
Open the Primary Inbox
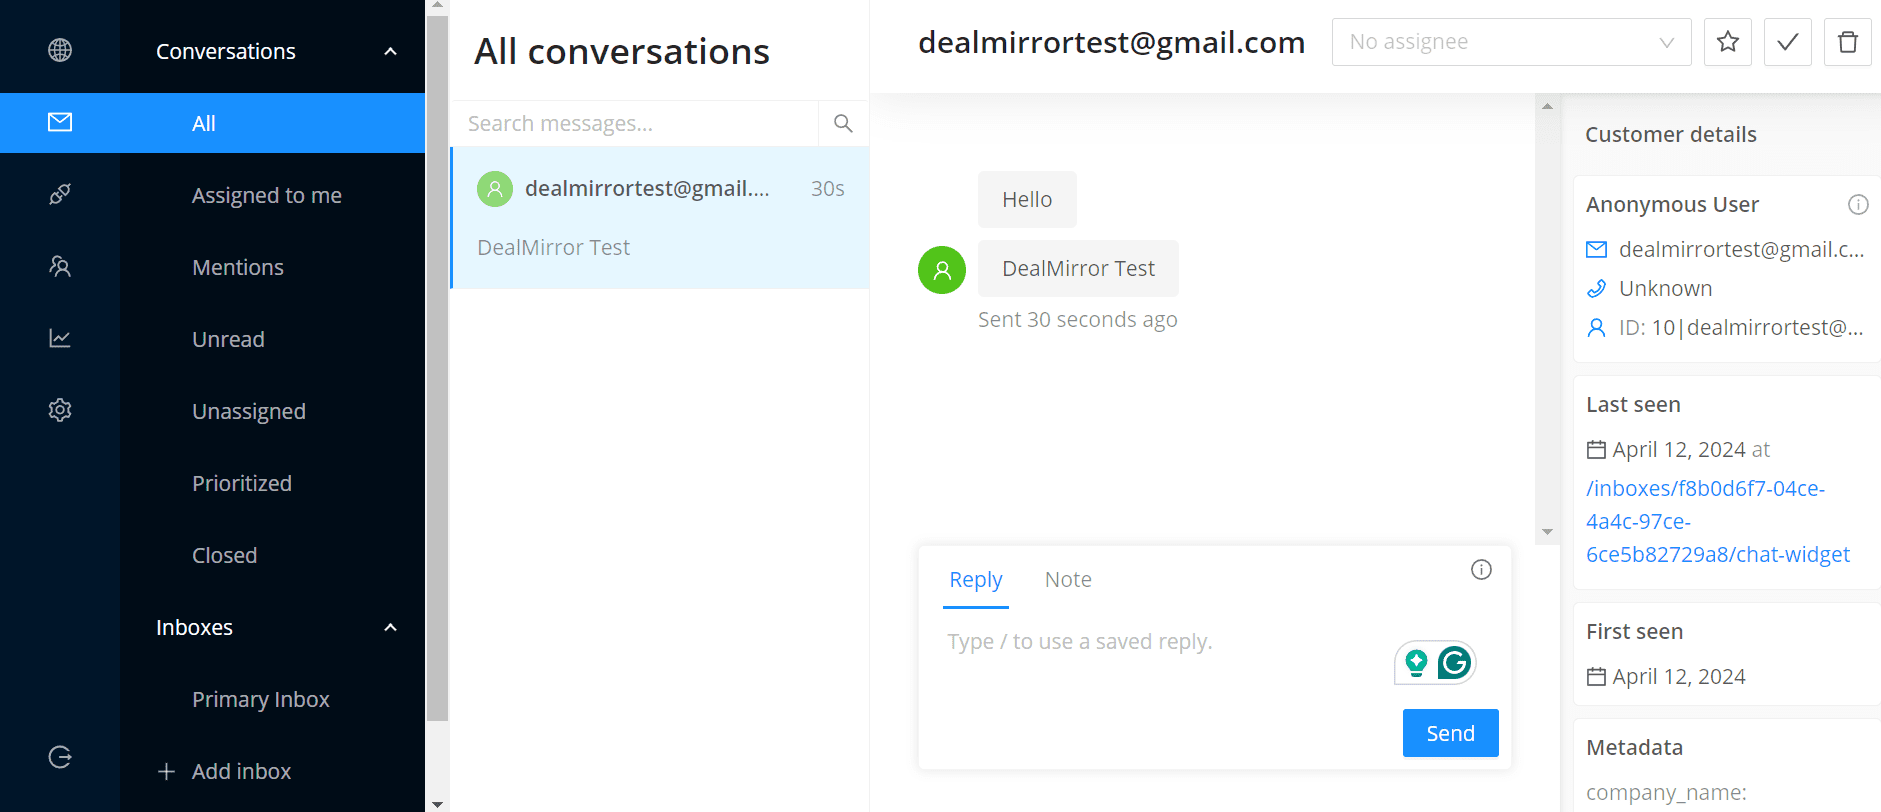(260, 699)
